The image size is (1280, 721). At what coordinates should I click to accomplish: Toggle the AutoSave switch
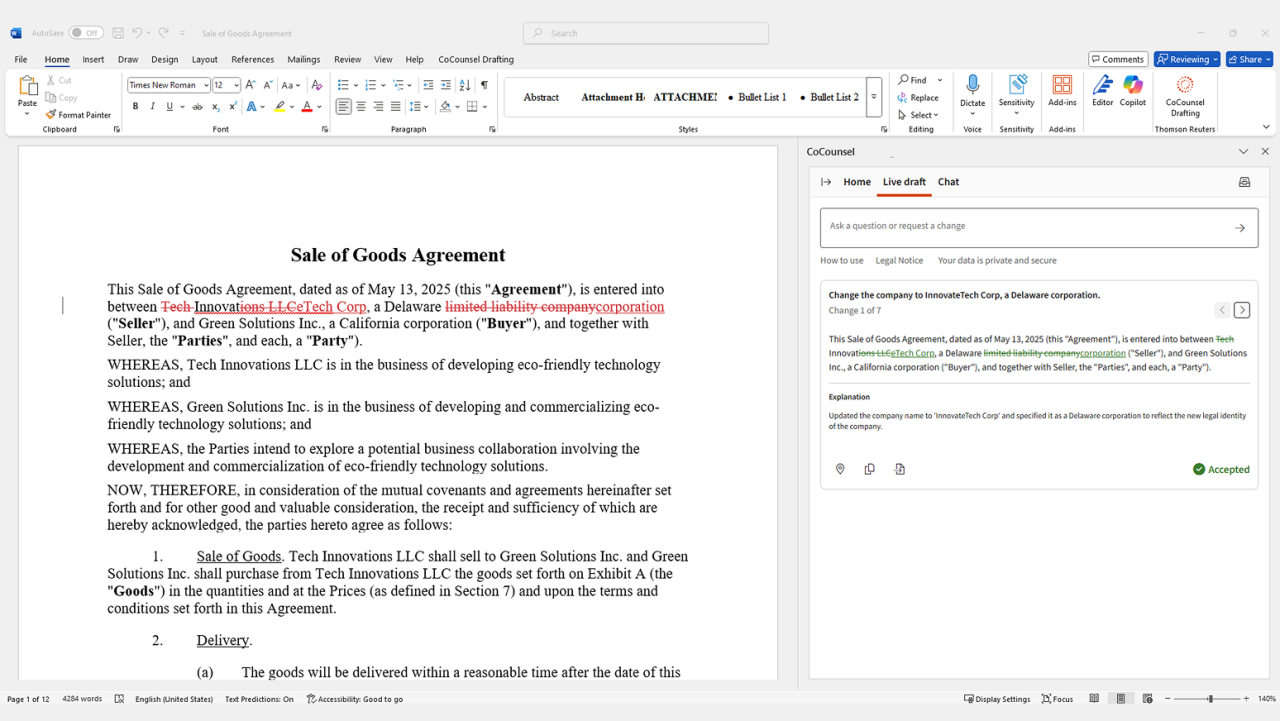[86, 33]
